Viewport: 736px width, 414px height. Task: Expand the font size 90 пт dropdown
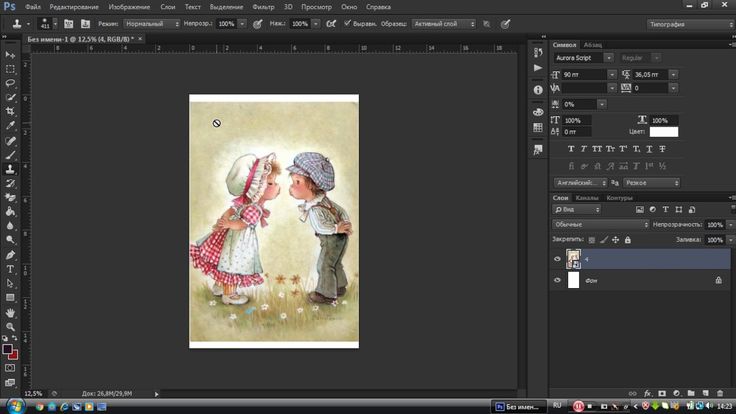pos(612,75)
